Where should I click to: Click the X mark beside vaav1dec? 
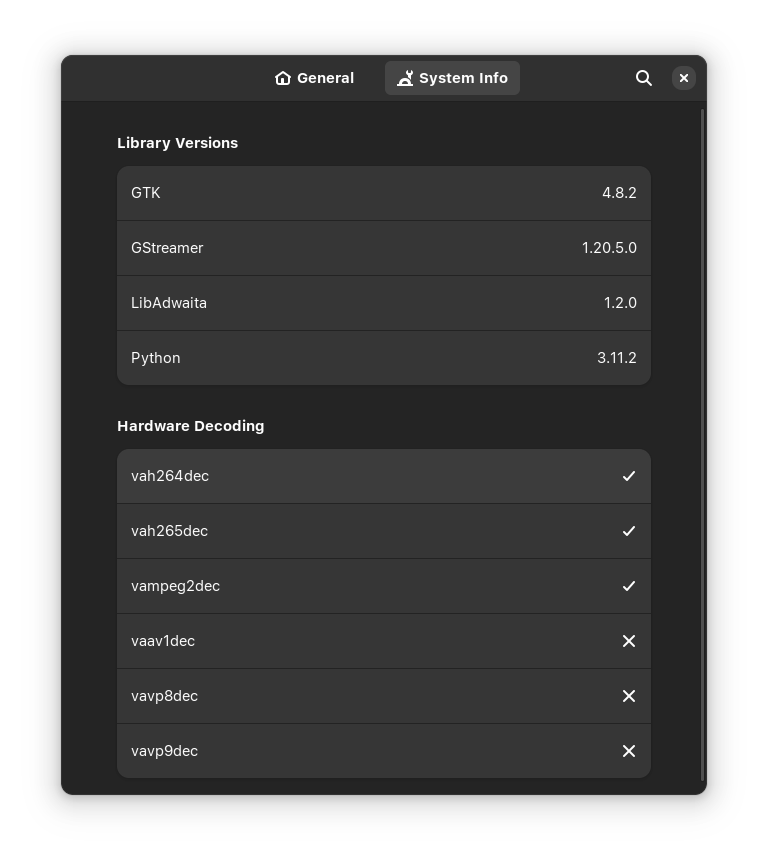tap(628, 641)
